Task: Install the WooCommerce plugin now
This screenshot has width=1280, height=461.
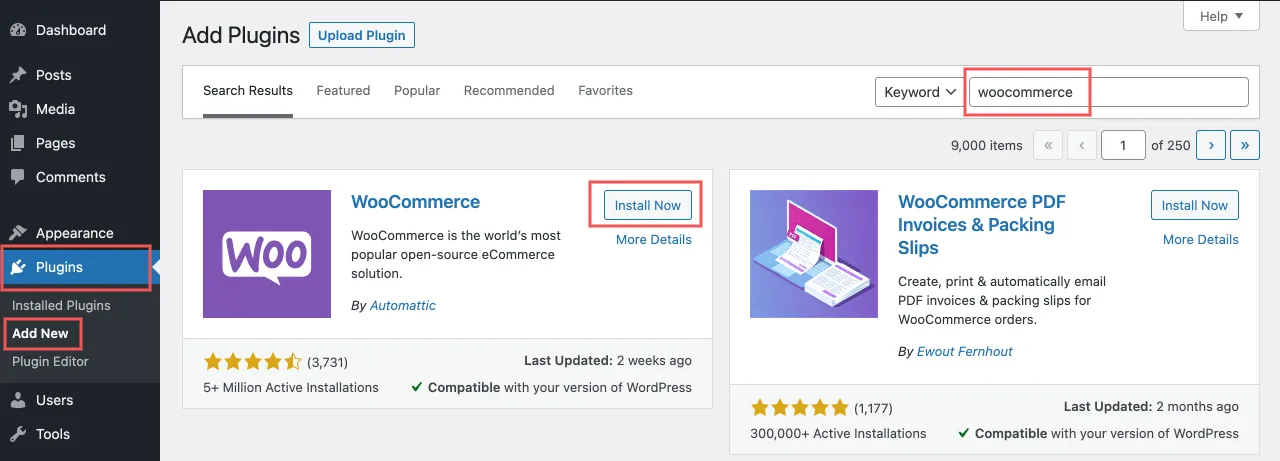Action: pyautogui.click(x=647, y=205)
